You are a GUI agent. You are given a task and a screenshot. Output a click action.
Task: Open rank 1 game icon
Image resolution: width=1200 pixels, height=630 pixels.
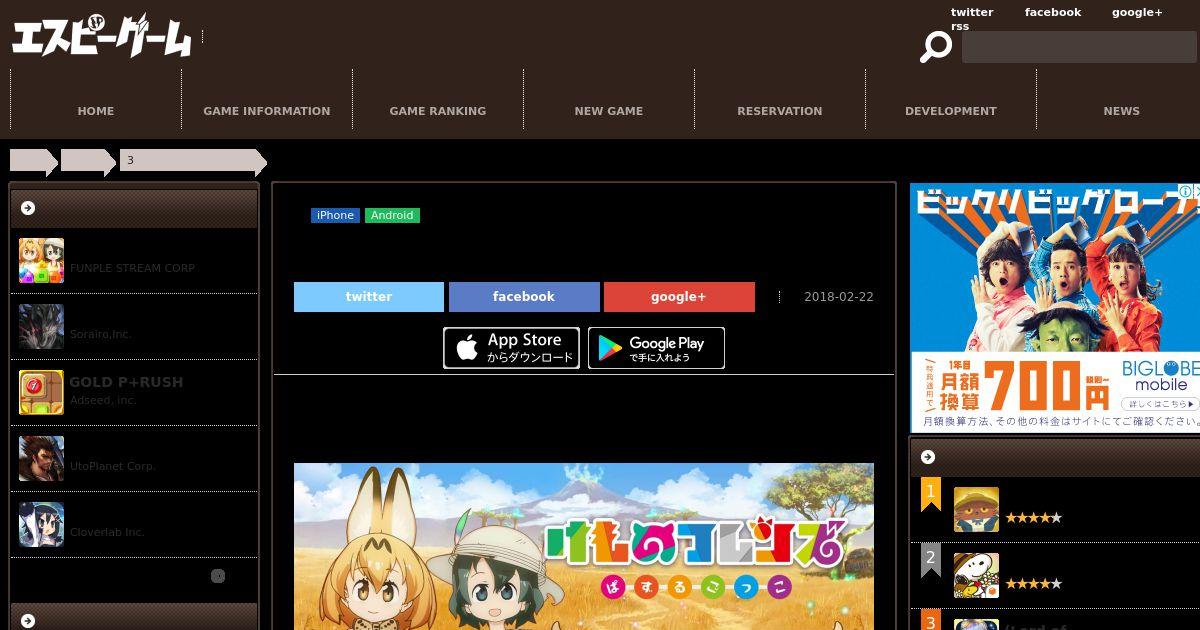(976, 510)
